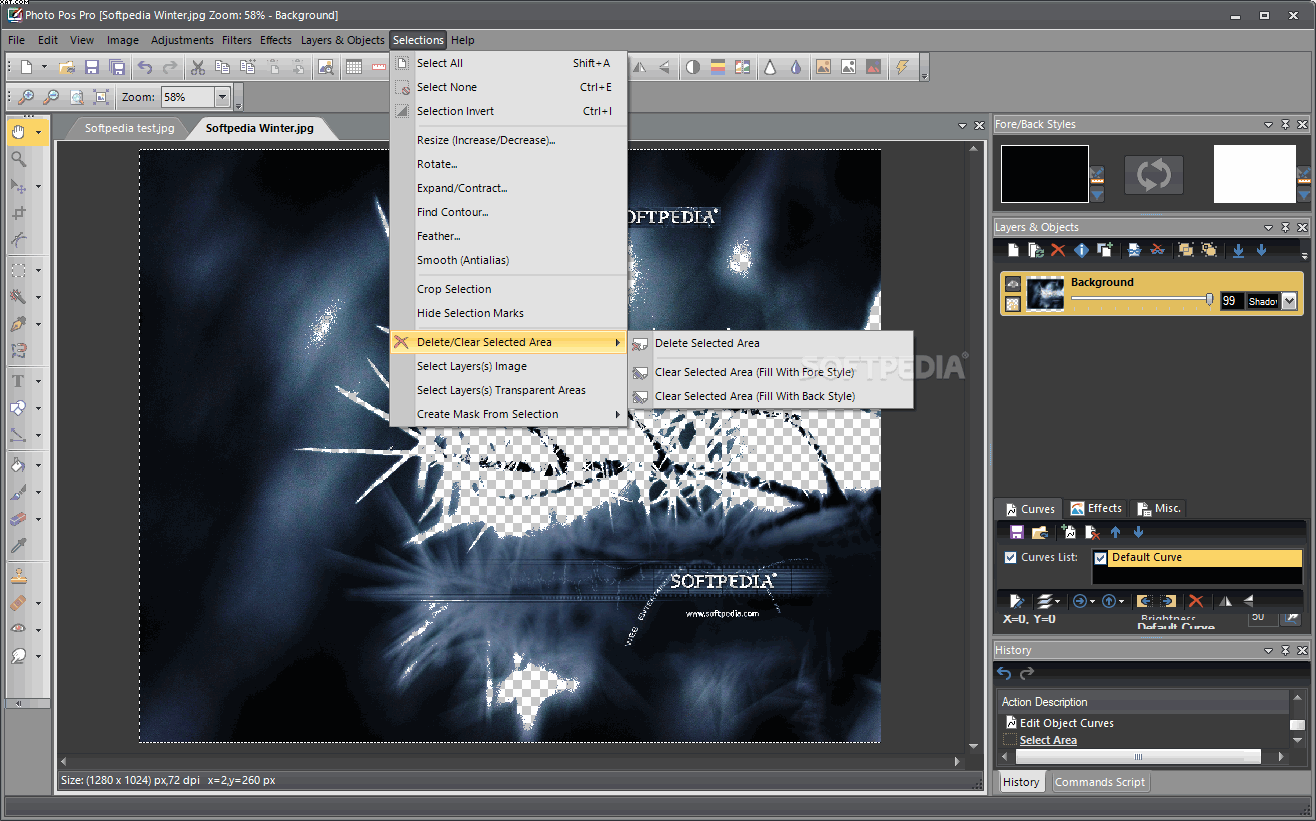The height and width of the screenshot is (821, 1316).
Task: Select the Color Picker eyedropper tool
Action: (18, 546)
